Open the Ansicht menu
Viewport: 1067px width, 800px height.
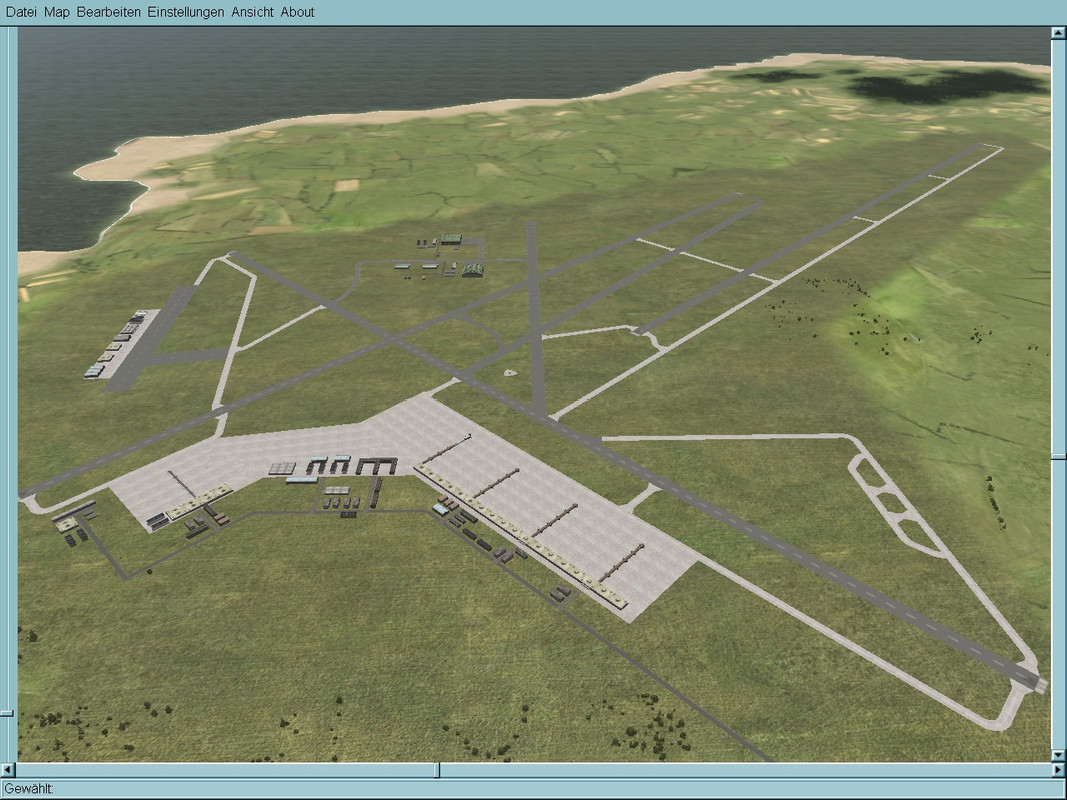252,12
